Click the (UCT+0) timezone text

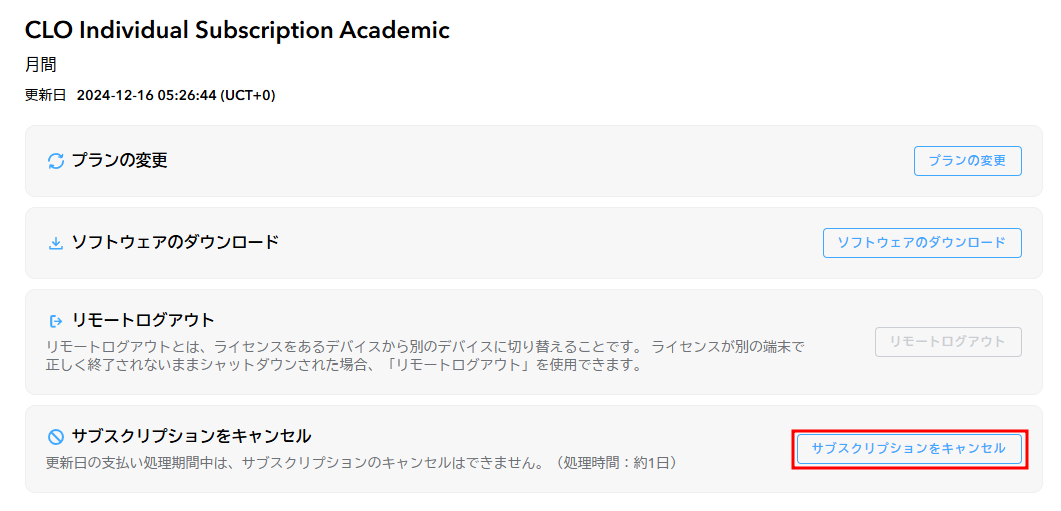(247, 95)
